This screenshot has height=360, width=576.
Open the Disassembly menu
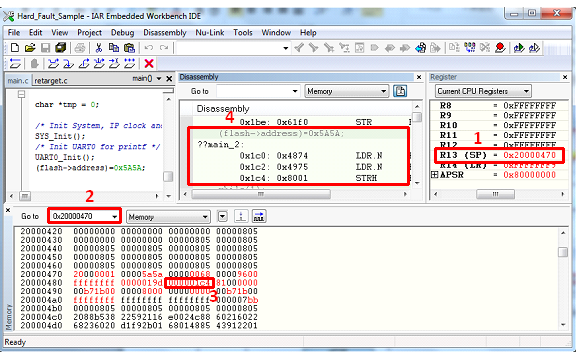point(165,33)
